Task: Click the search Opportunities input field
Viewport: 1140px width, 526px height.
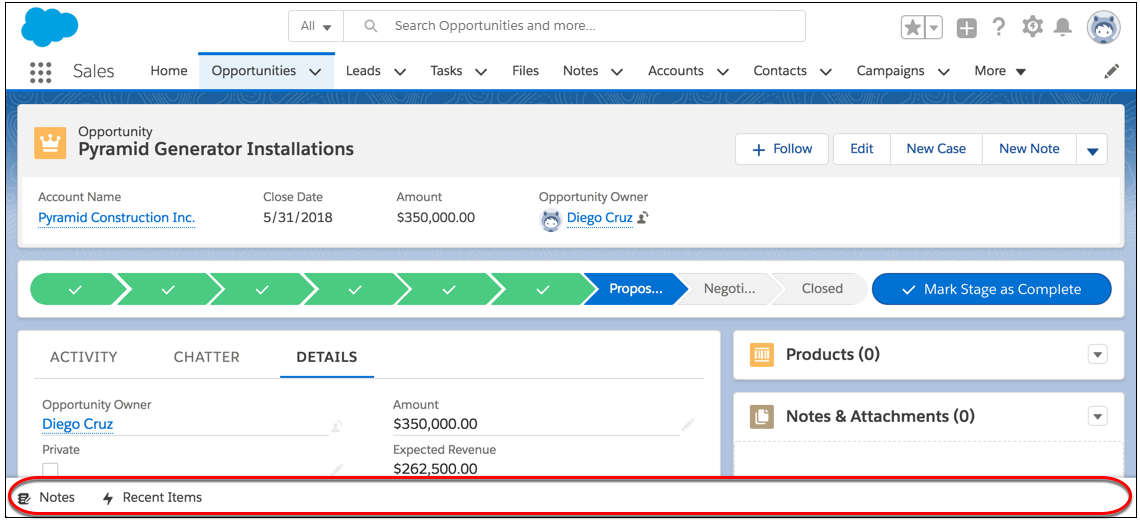Action: [574, 26]
